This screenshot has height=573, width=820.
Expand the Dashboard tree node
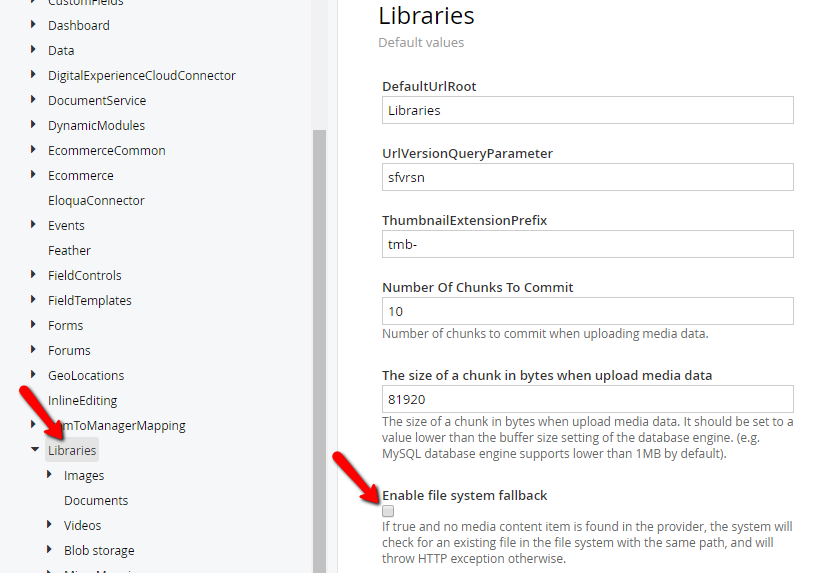tap(33, 24)
